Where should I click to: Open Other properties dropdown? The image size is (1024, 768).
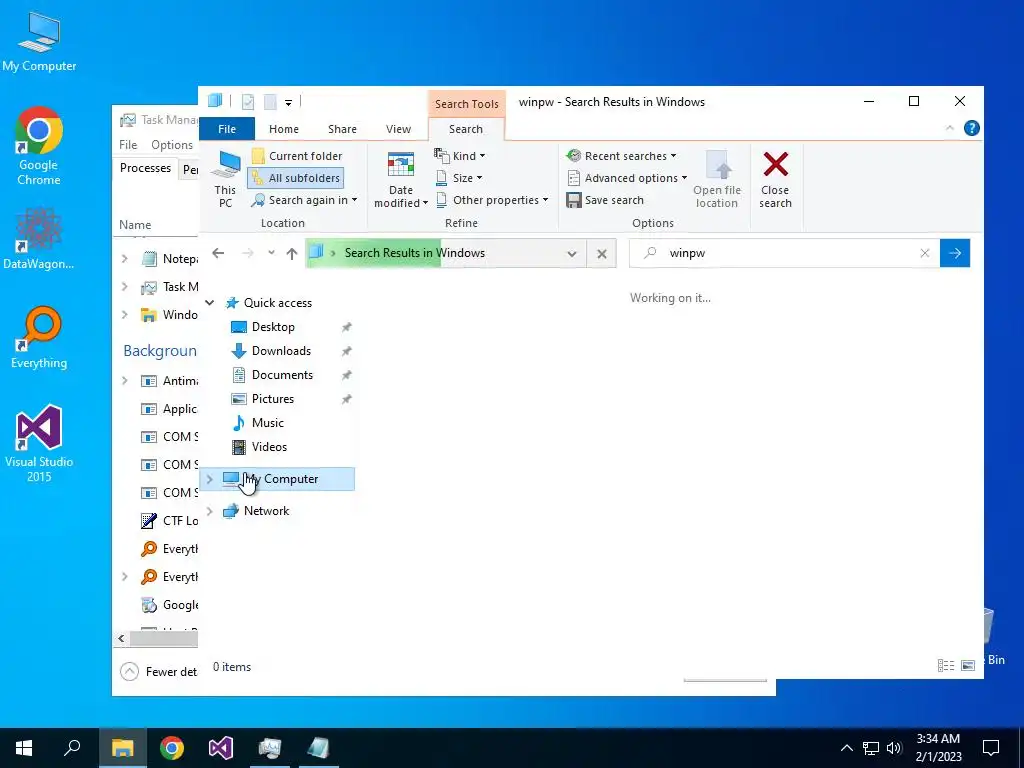tap(492, 200)
